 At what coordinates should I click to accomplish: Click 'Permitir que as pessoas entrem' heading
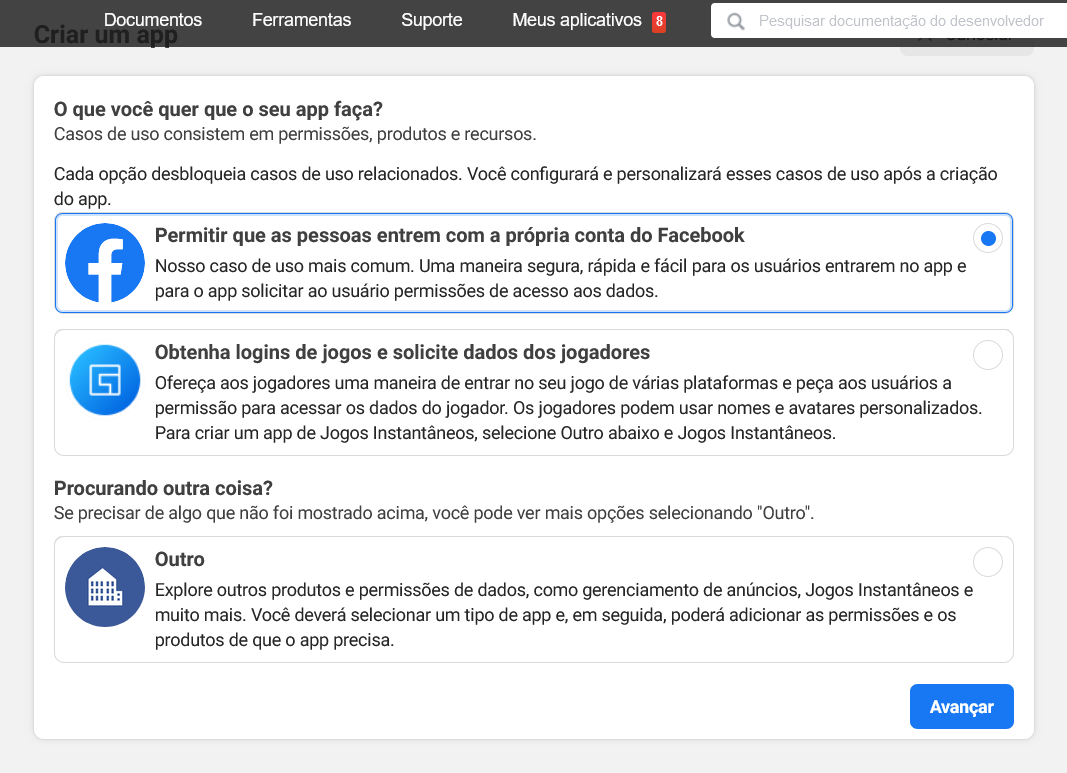(449, 235)
